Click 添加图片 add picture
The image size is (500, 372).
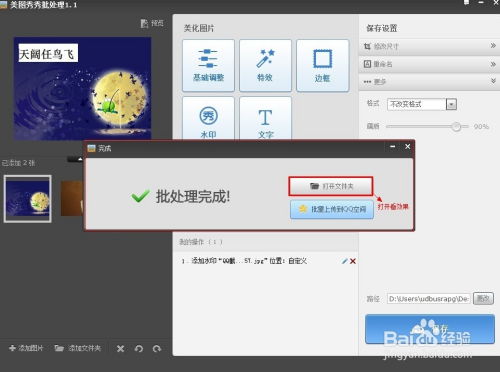26,348
